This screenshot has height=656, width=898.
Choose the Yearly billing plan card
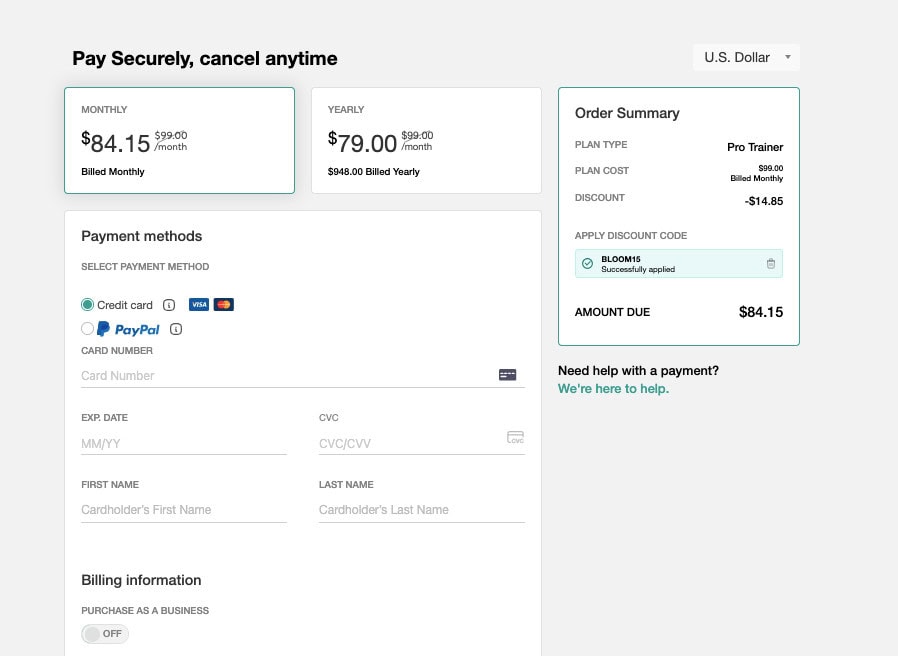pyautogui.click(x=426, y=140)
